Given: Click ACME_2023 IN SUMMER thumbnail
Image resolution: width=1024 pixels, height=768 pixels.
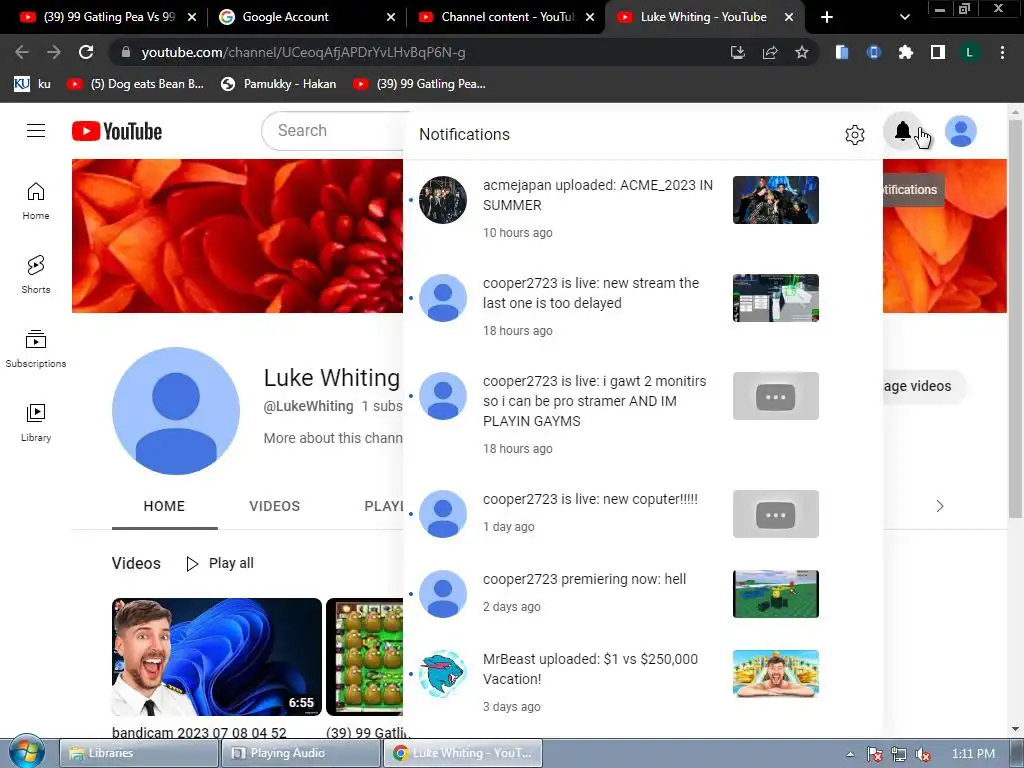Looking at the screenshot, I should click(776, 200).
